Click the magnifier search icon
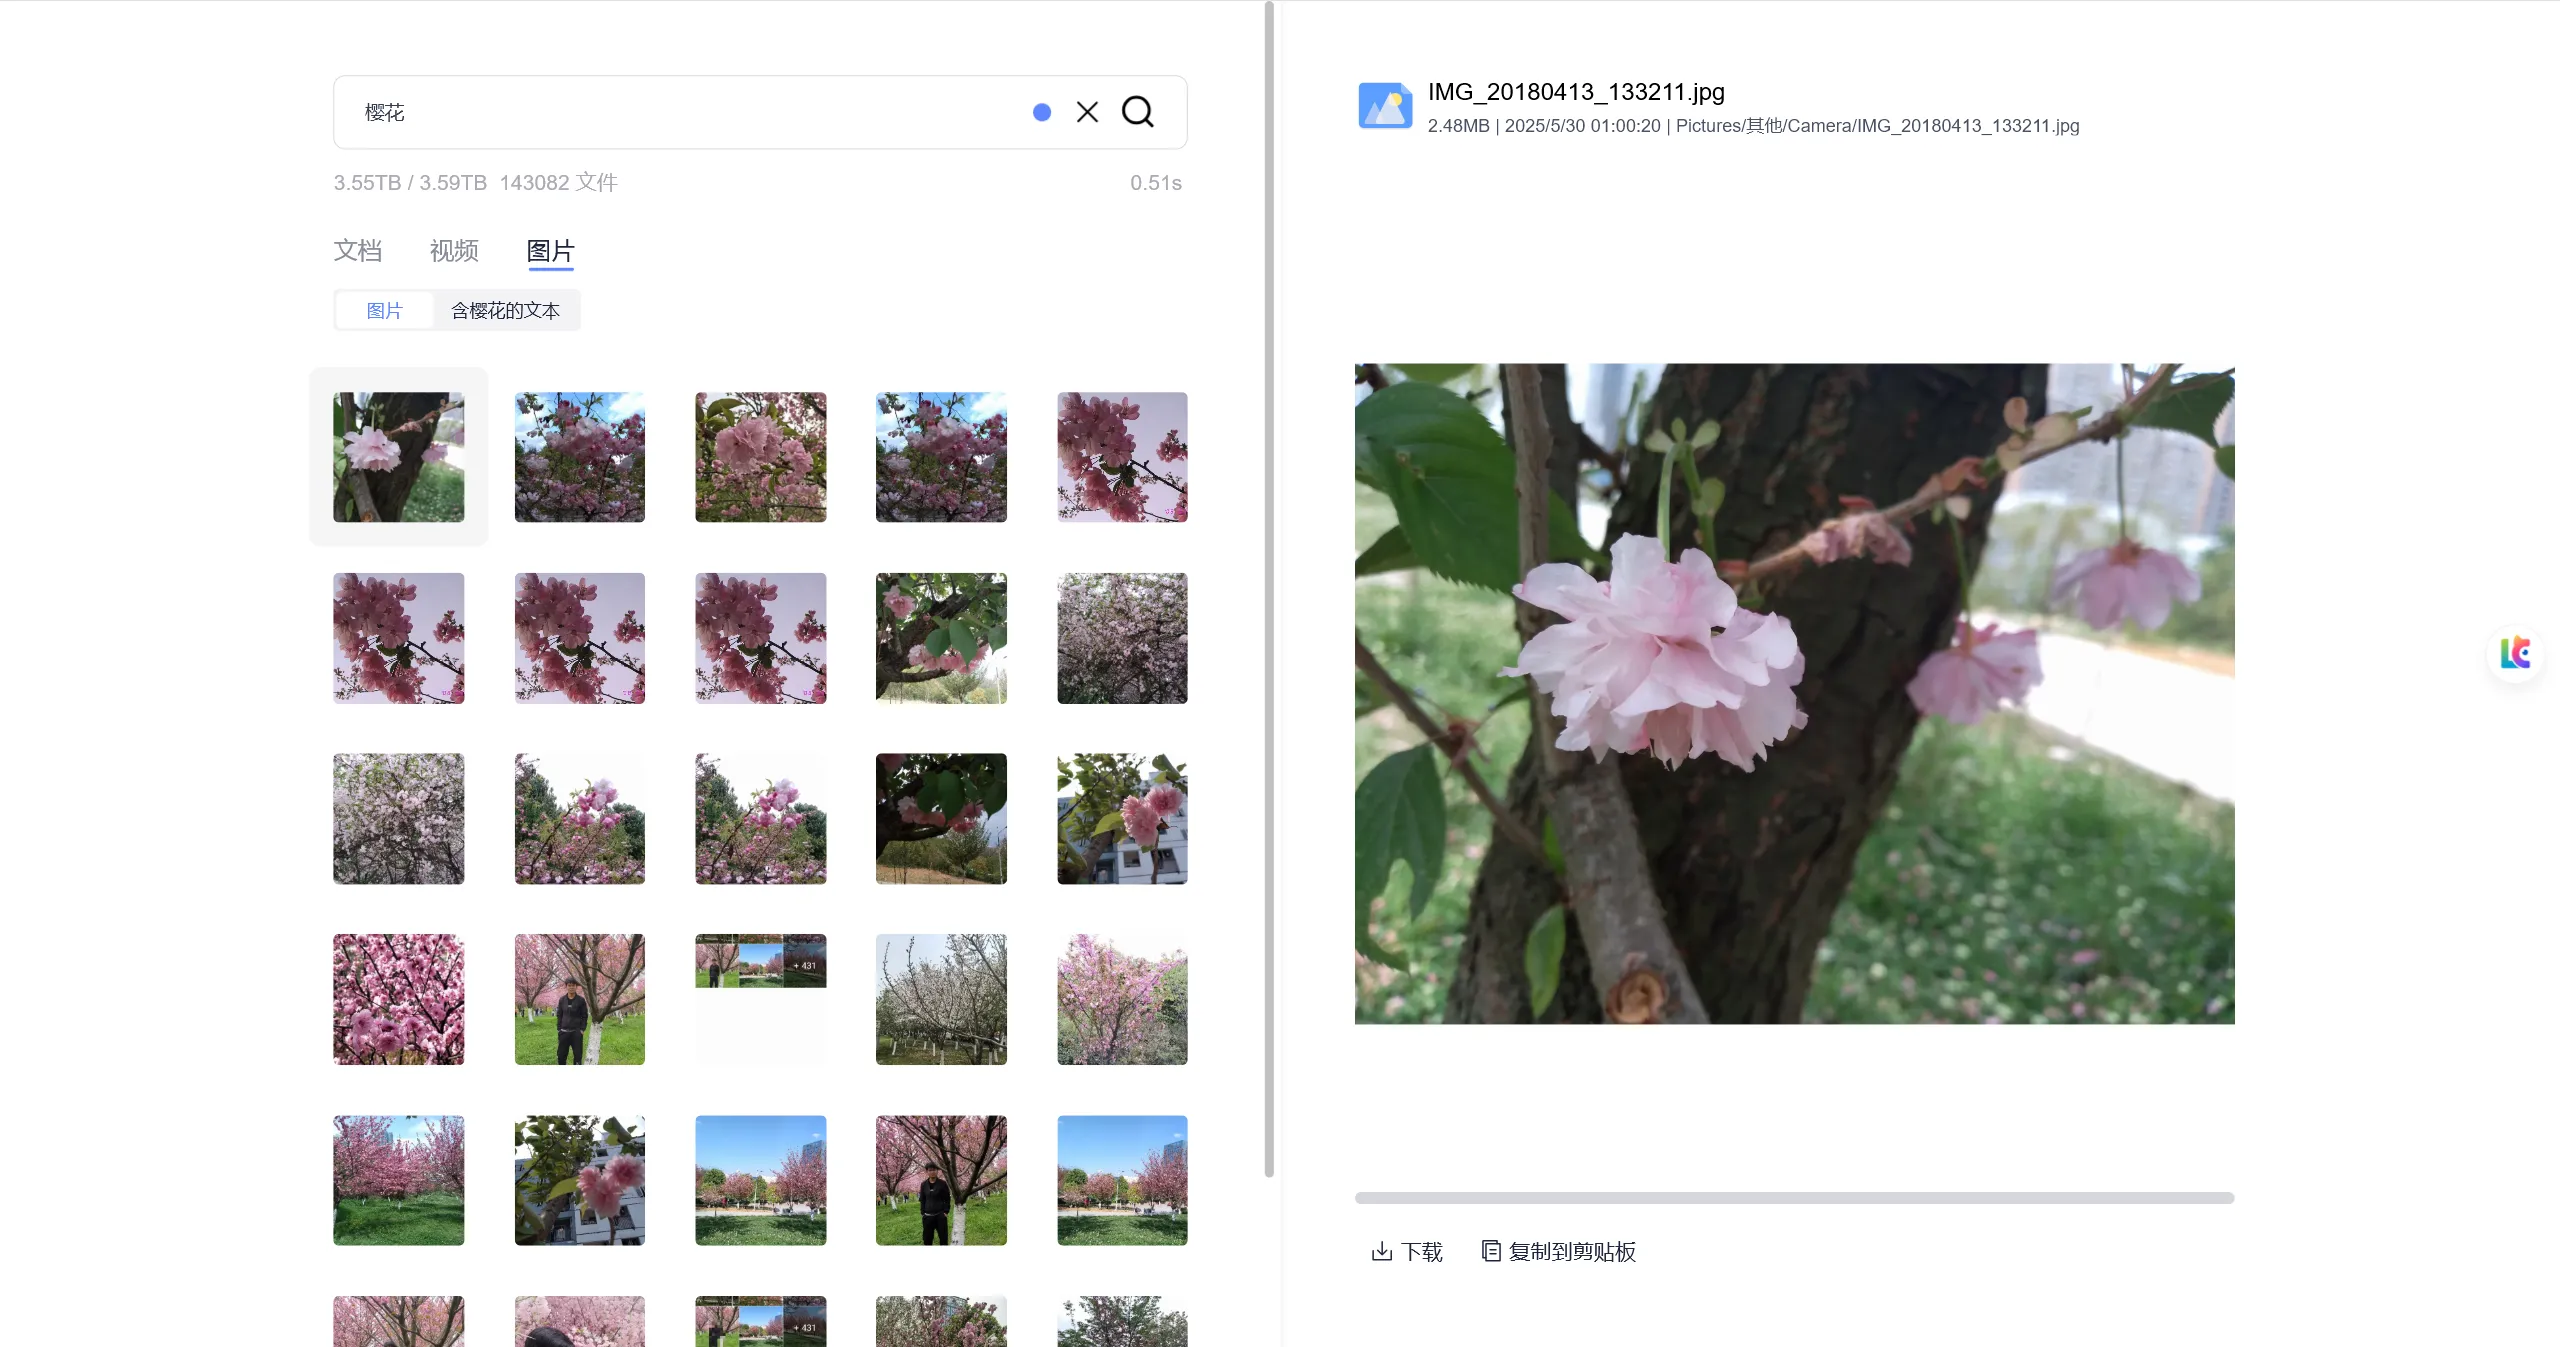2560x1347 pixels. 1137,112
